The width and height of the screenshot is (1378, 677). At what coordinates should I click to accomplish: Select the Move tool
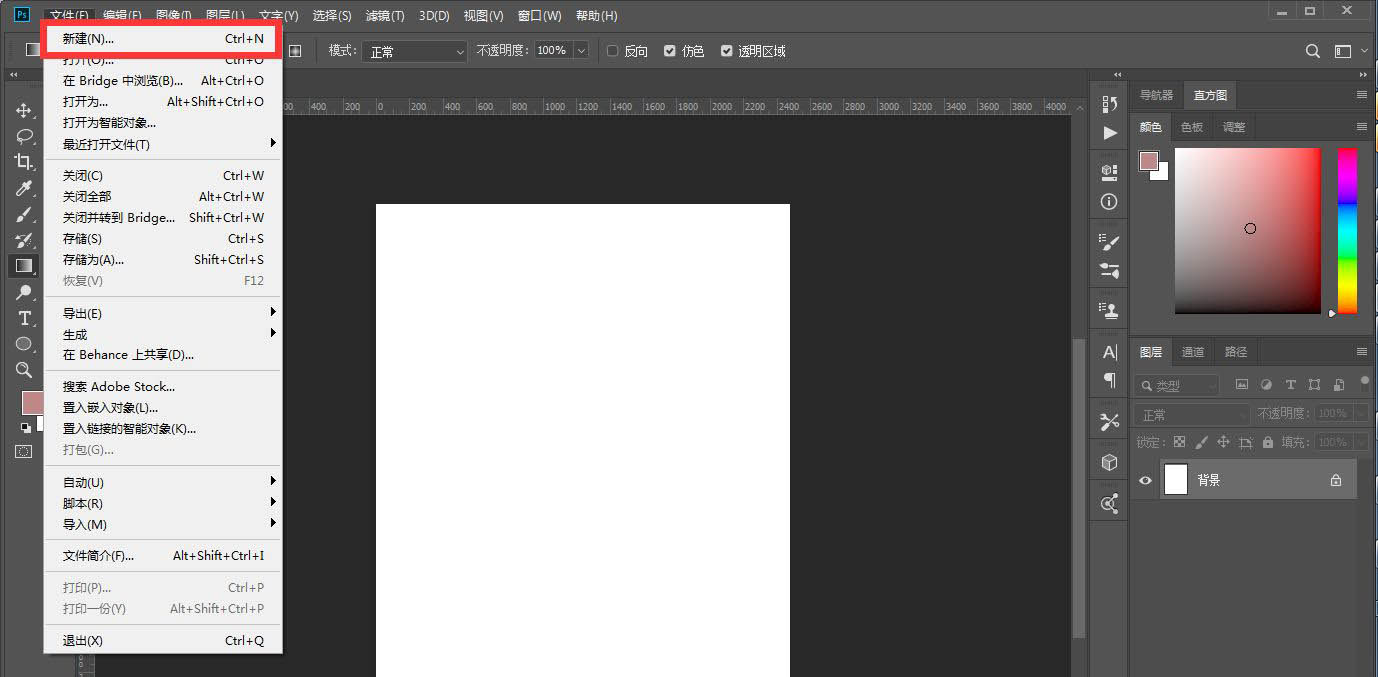click(24, 110)
